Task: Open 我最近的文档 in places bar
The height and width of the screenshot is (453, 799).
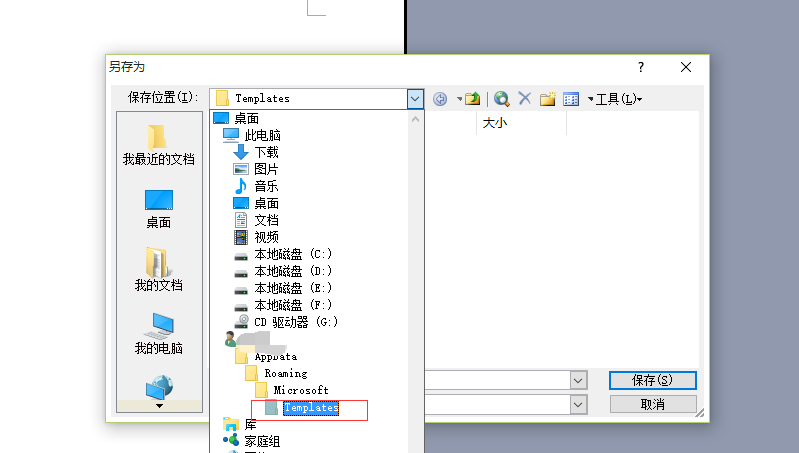Action: pyautogui.click(x=158, y=145)
